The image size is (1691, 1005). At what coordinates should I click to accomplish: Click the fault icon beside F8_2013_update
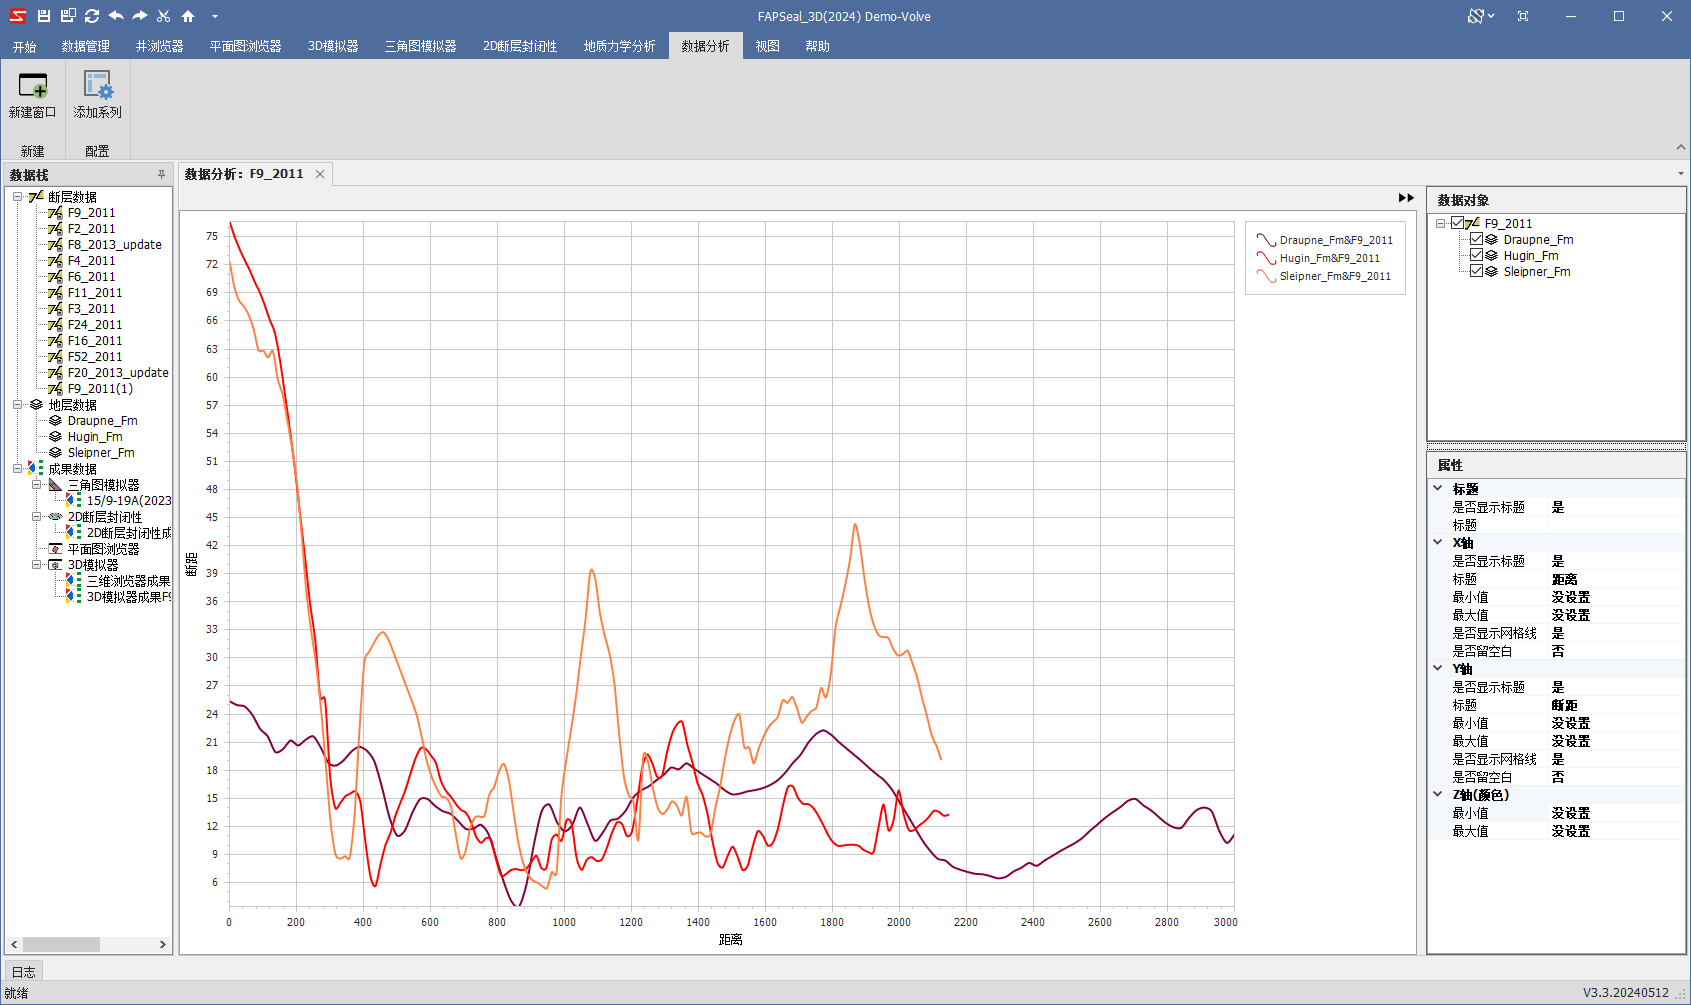coord(55,245)
